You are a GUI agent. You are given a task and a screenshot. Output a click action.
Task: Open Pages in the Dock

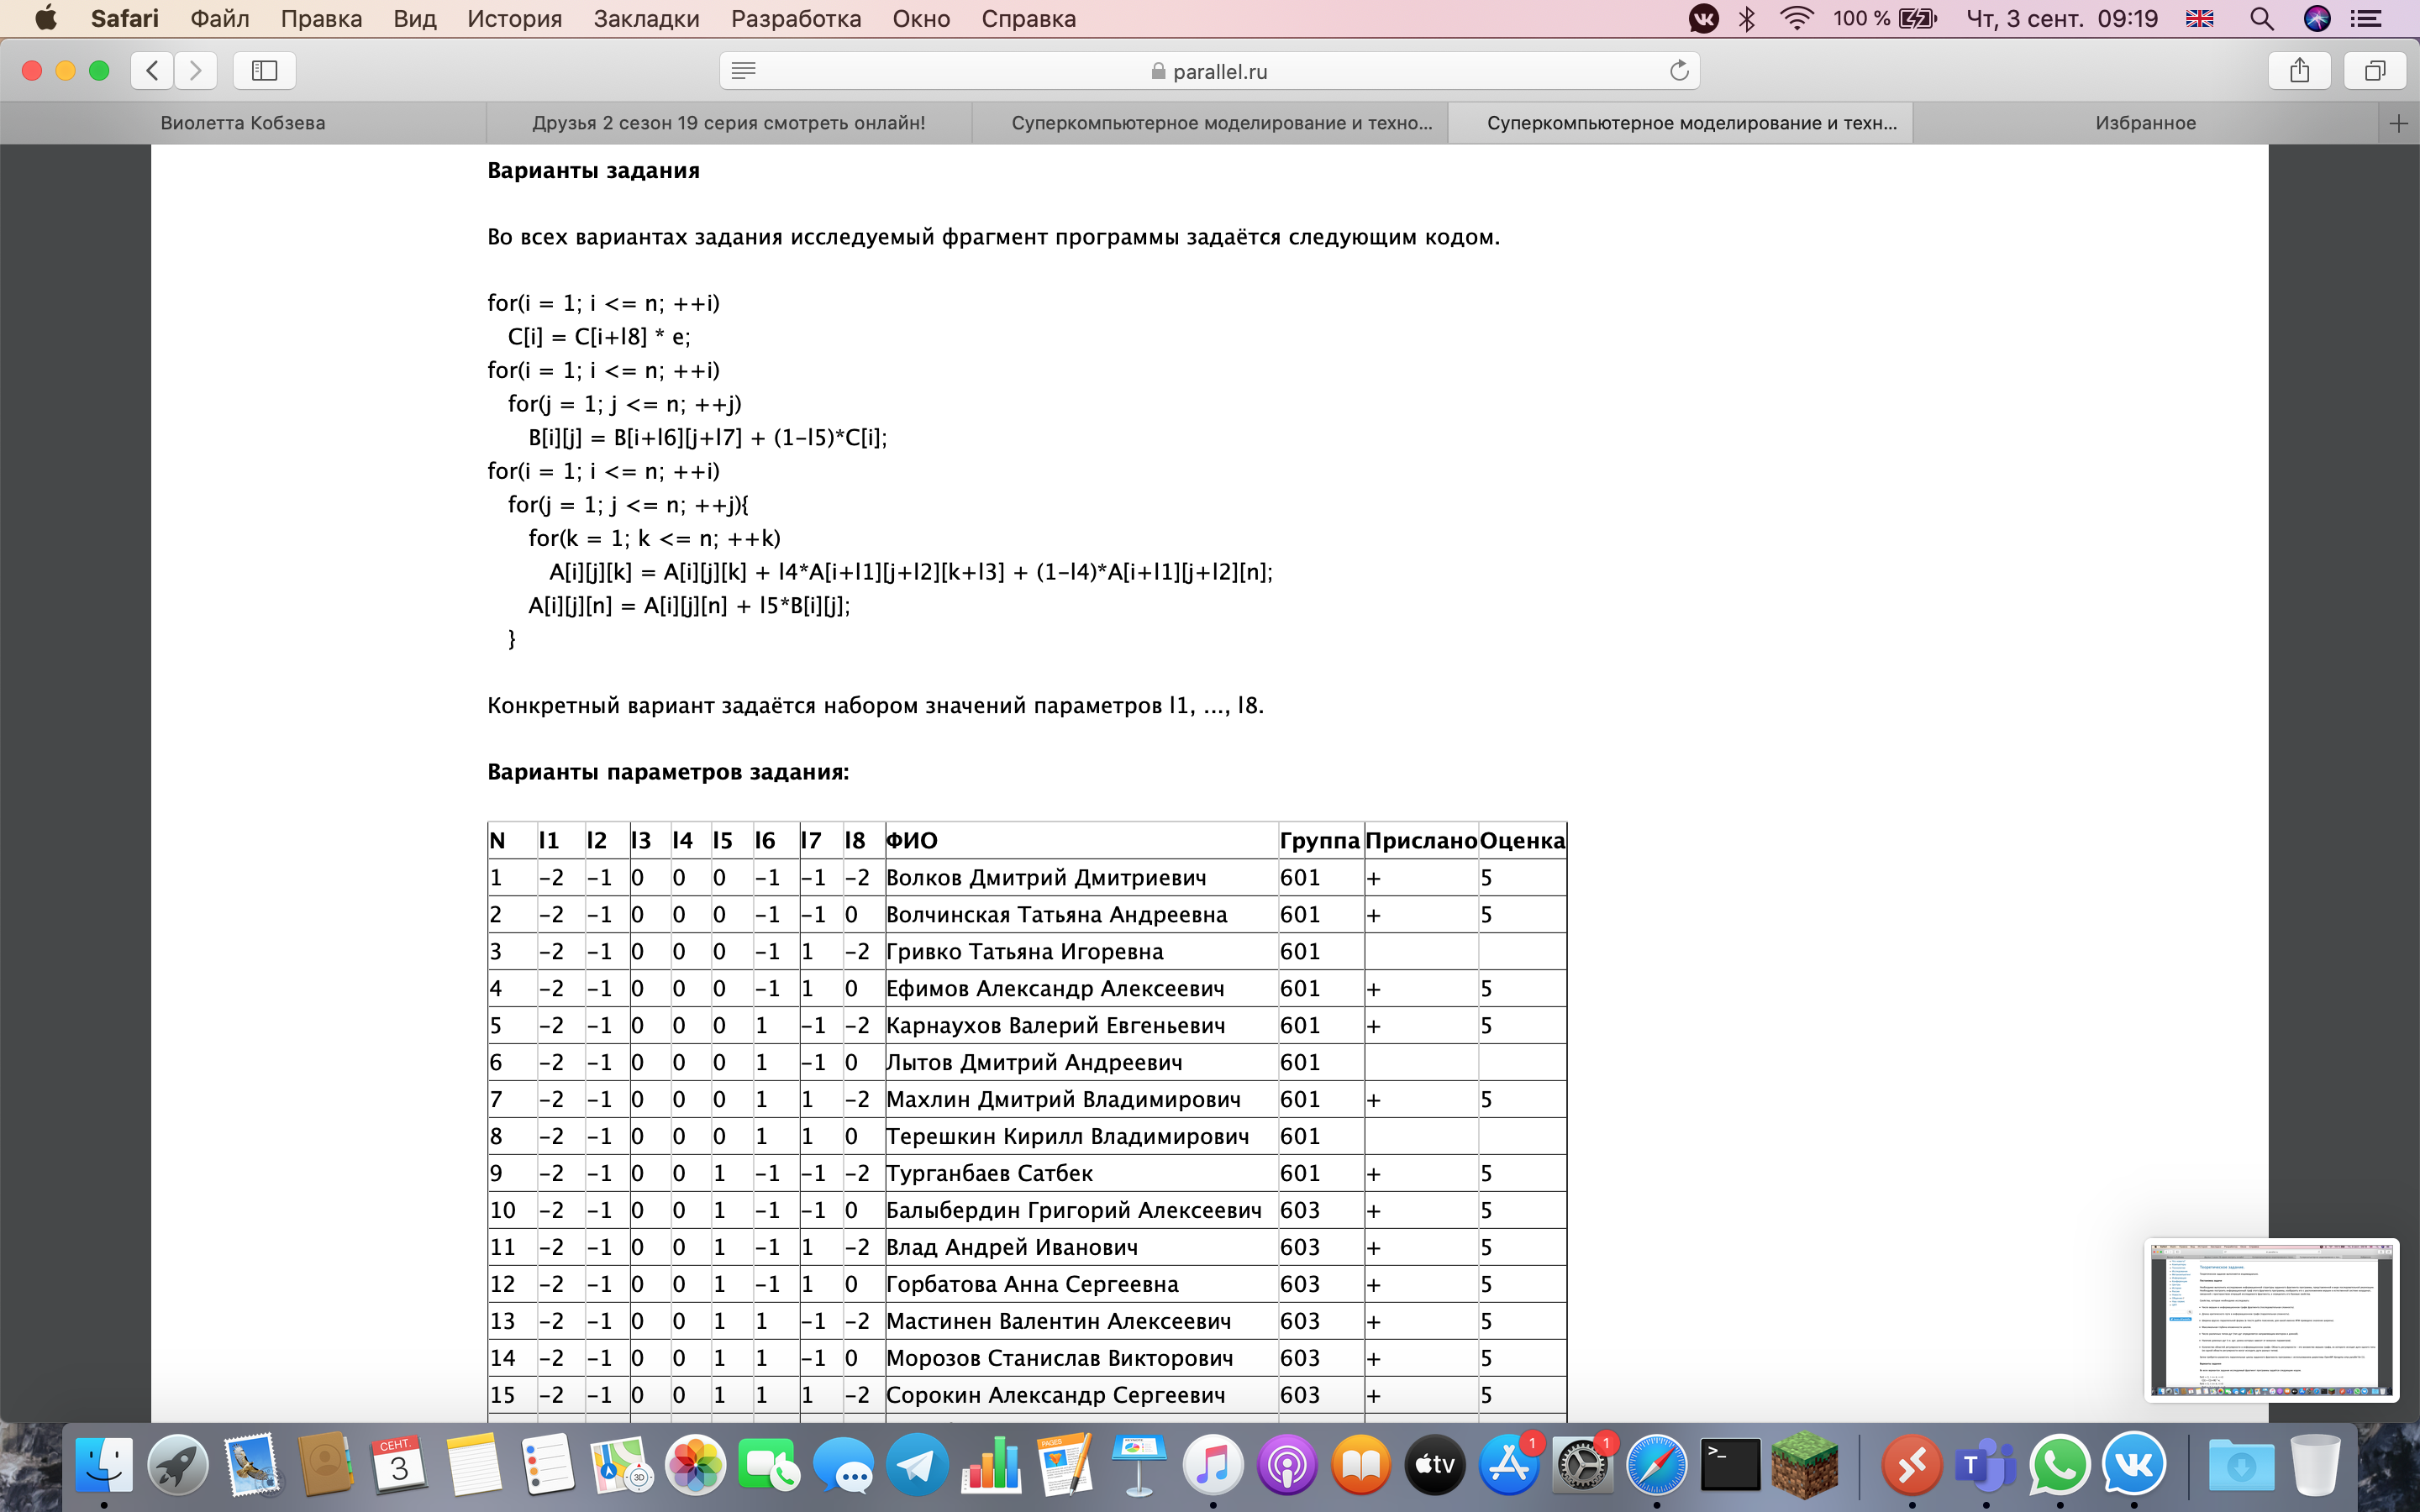point(1065,1465)
